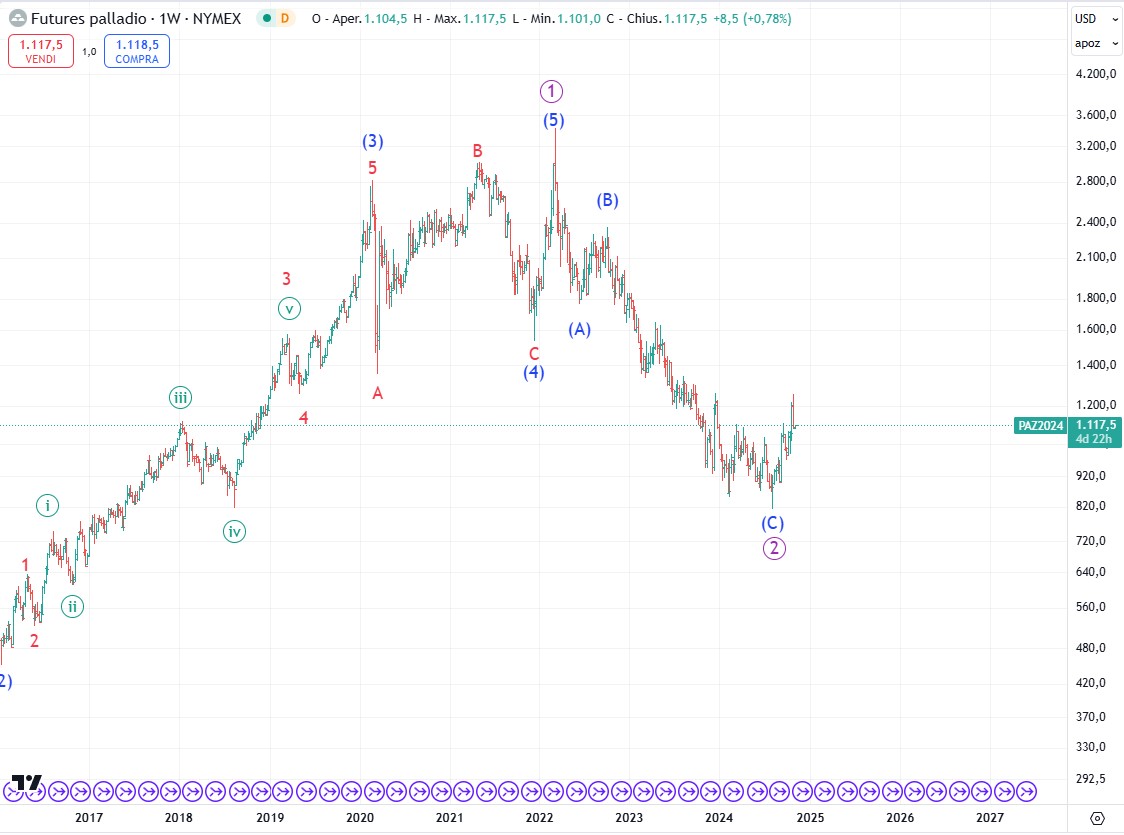Image resolution: width=1124 pixels, height=835 pixels.
Task: Select the blue (5) wave label
Action: 553,120
